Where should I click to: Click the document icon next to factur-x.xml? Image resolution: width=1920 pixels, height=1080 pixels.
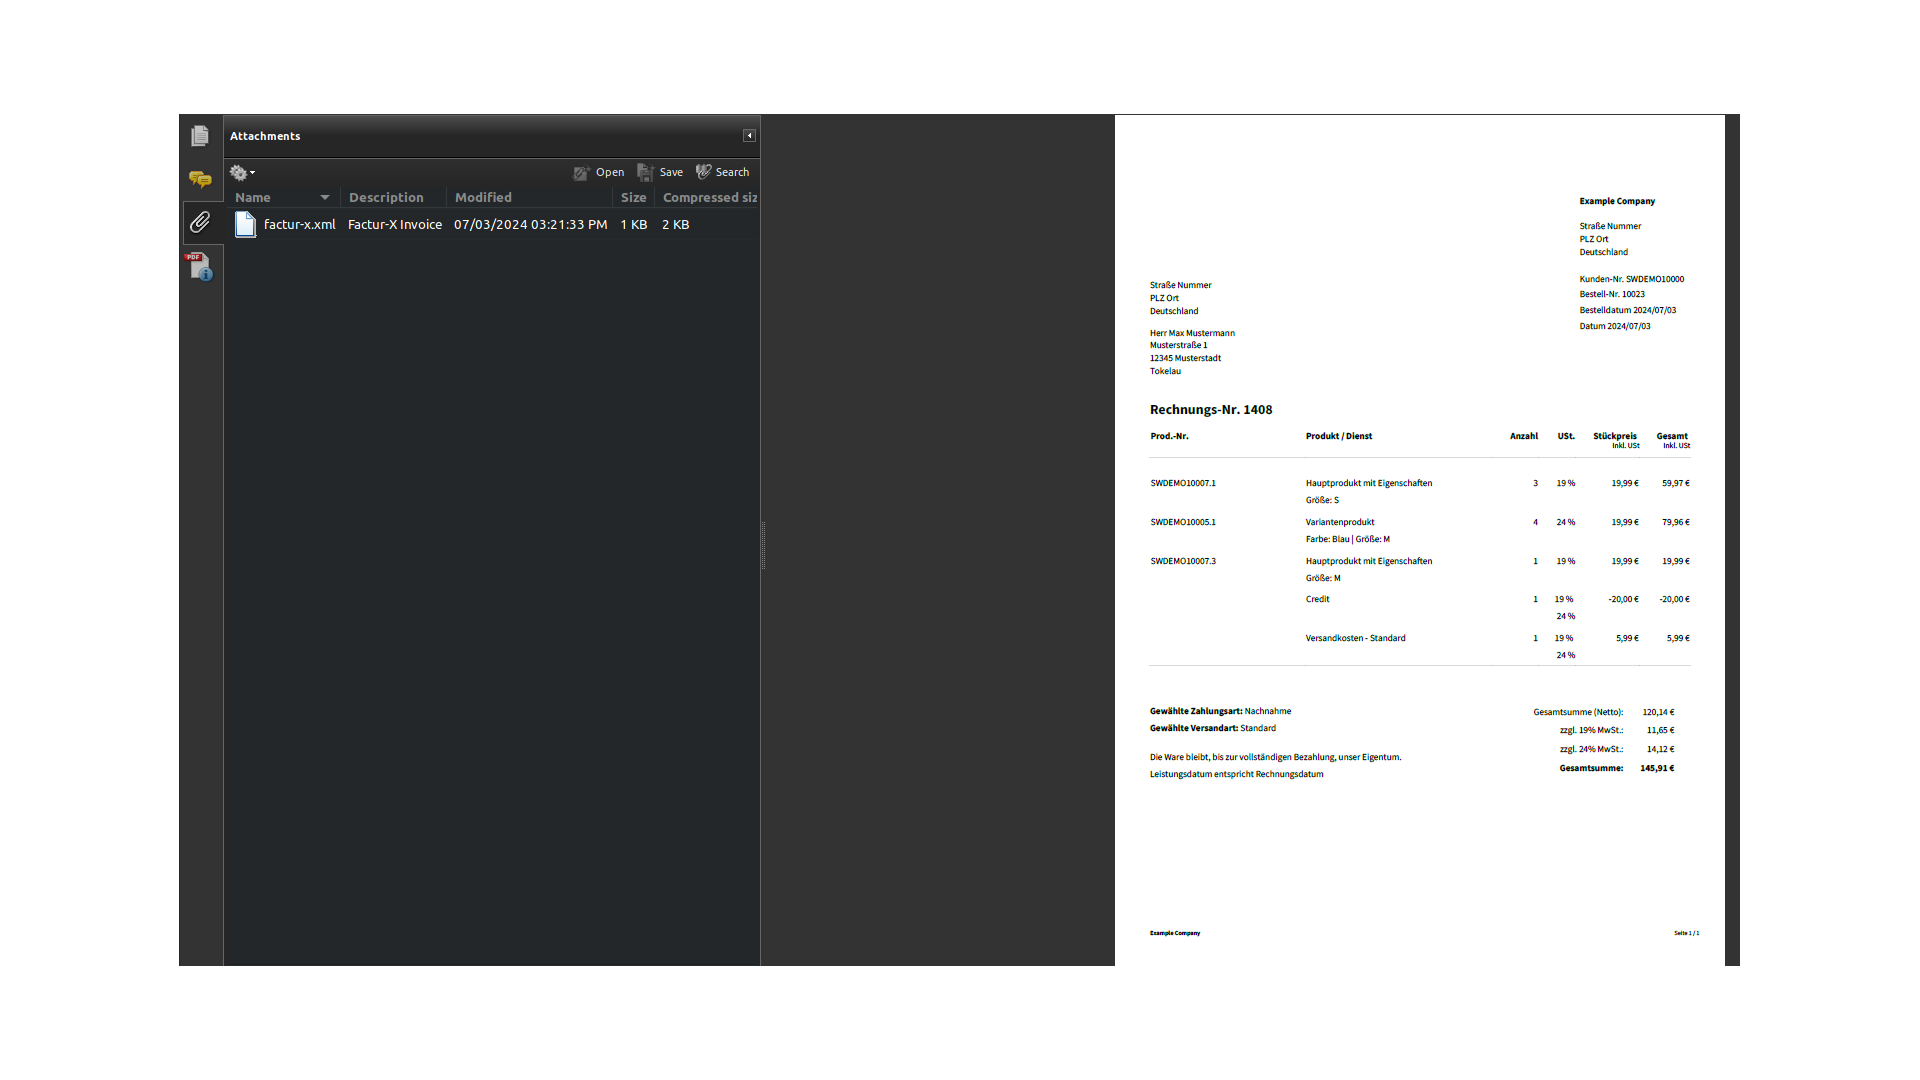pos(245,224)
